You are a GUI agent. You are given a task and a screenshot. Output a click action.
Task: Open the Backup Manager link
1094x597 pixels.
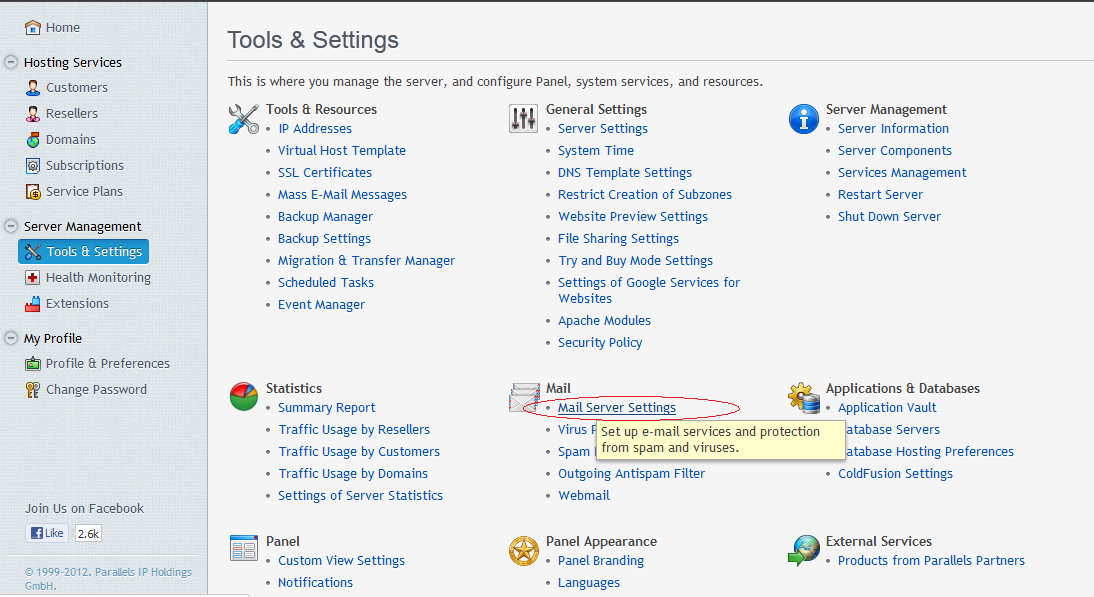[x=325, y=216]
